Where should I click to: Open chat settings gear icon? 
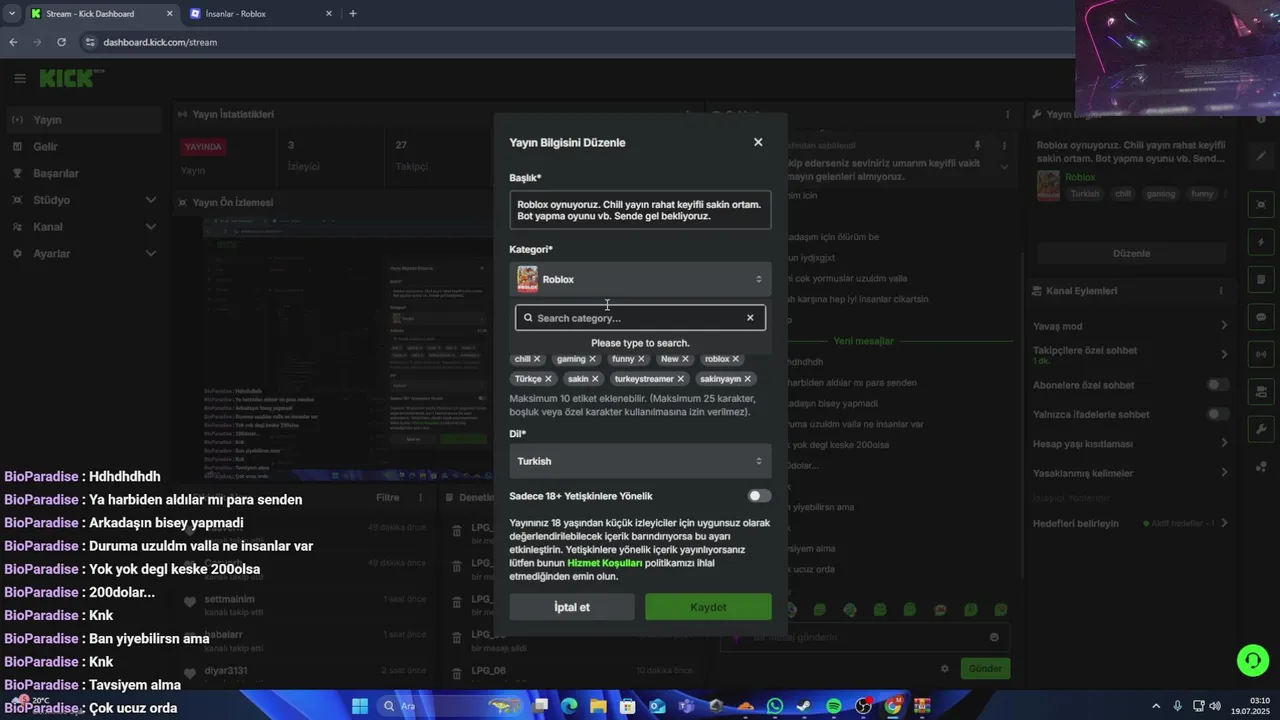point(944,669)
